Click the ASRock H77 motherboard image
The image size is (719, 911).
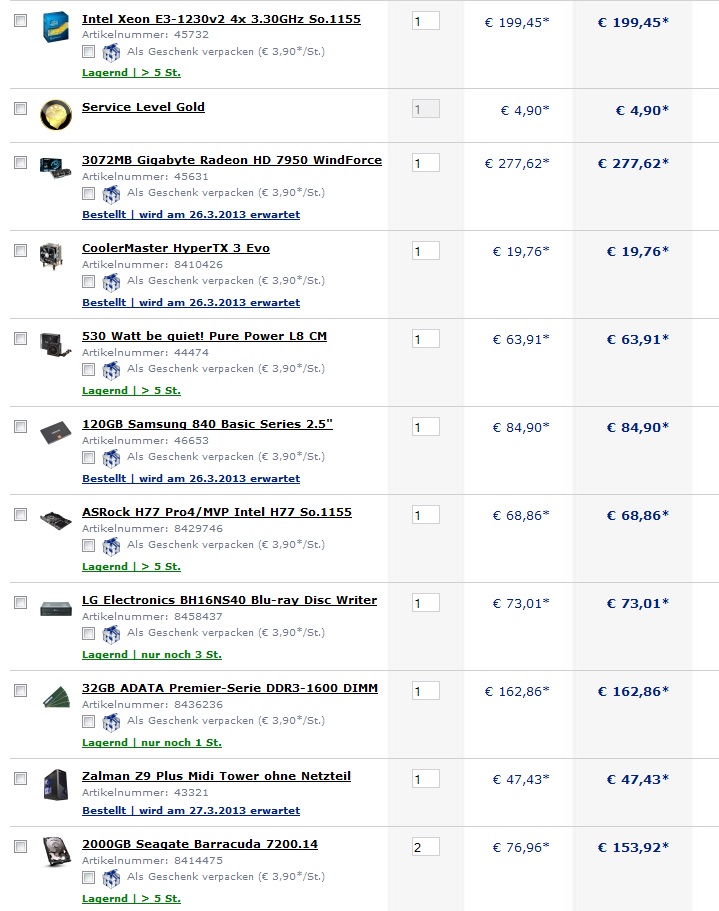(56, 520)
